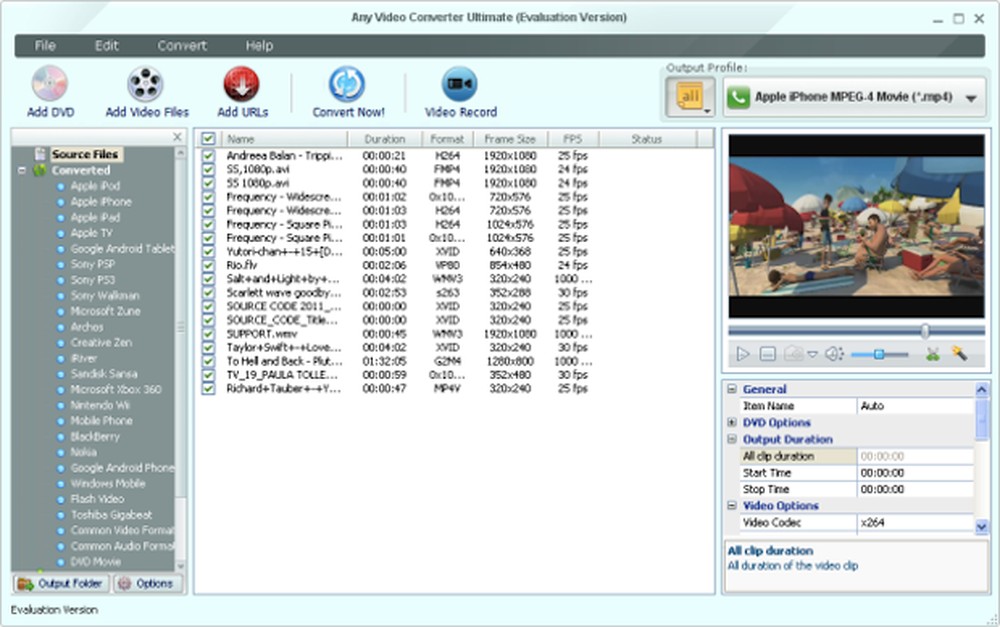Open the Edit menu
The height and width of the screenshot is (627, 1000).
[x=106, y=46]
